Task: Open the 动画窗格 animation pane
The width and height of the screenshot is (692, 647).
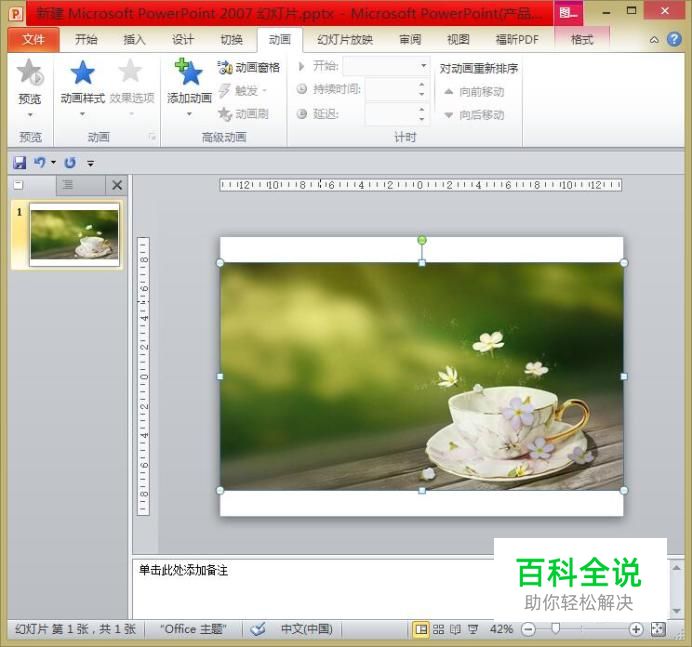Action: click(249, 68)
